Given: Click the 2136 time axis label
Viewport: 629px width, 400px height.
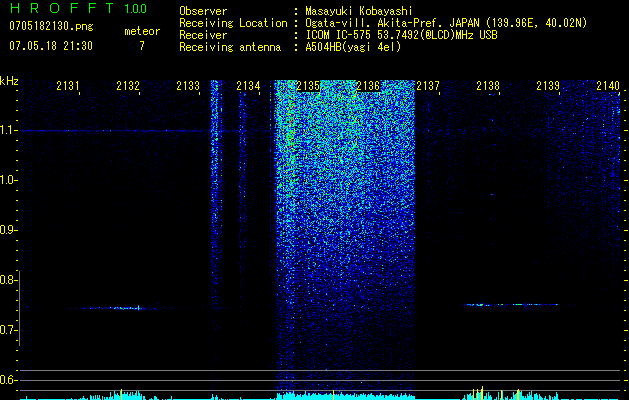Looking at the screenshot, I should click(x=368, y=86).
